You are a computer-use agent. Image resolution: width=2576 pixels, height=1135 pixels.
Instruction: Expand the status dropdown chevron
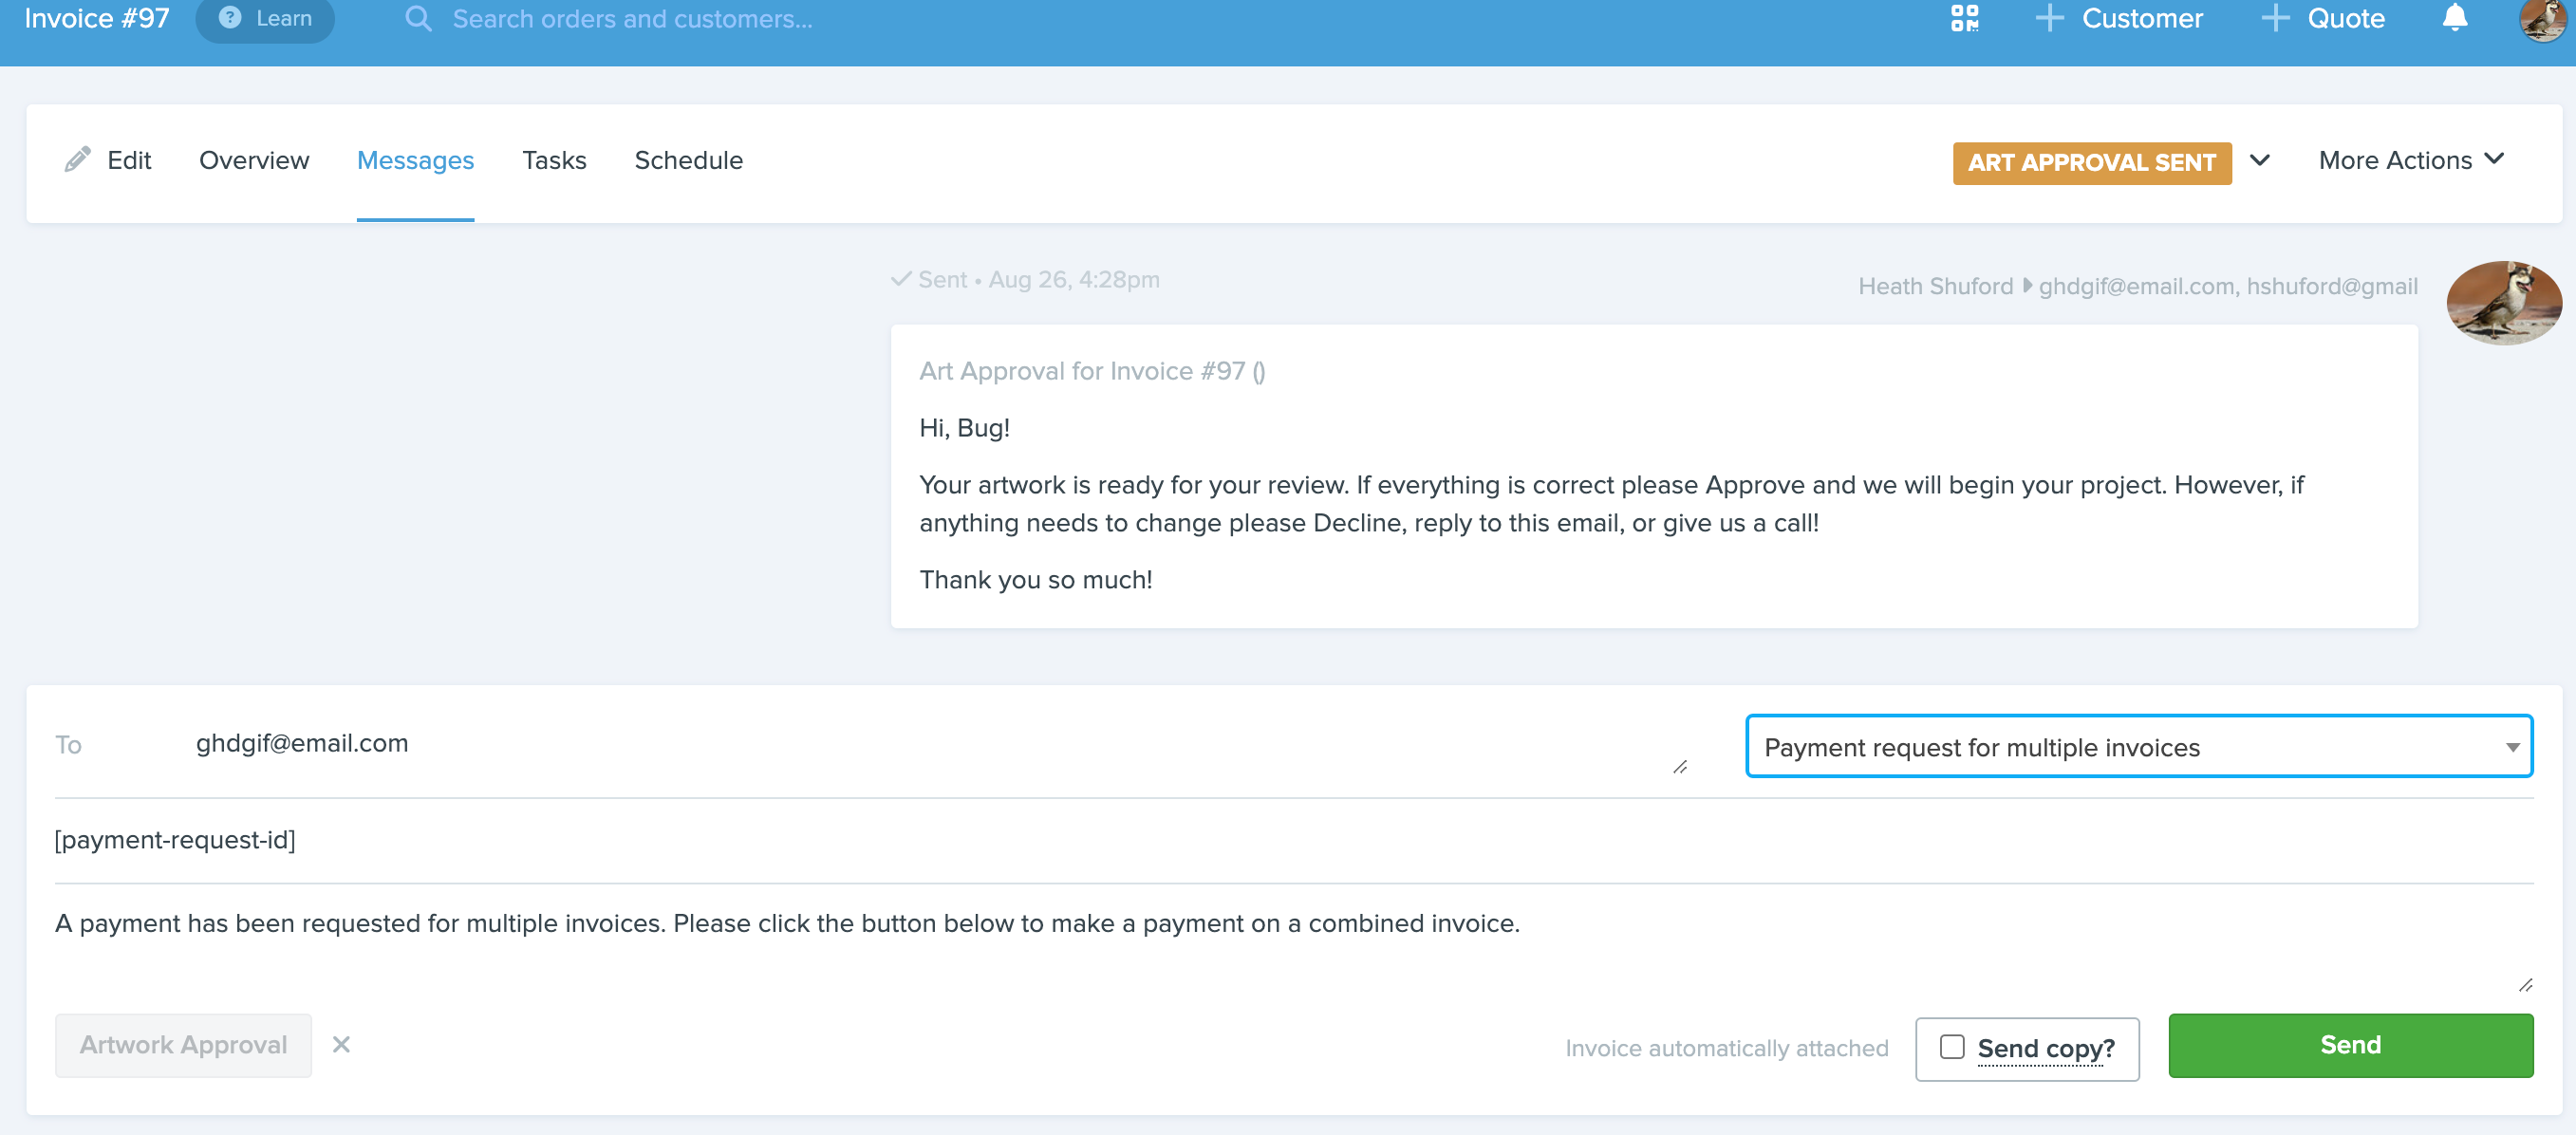2259,161
